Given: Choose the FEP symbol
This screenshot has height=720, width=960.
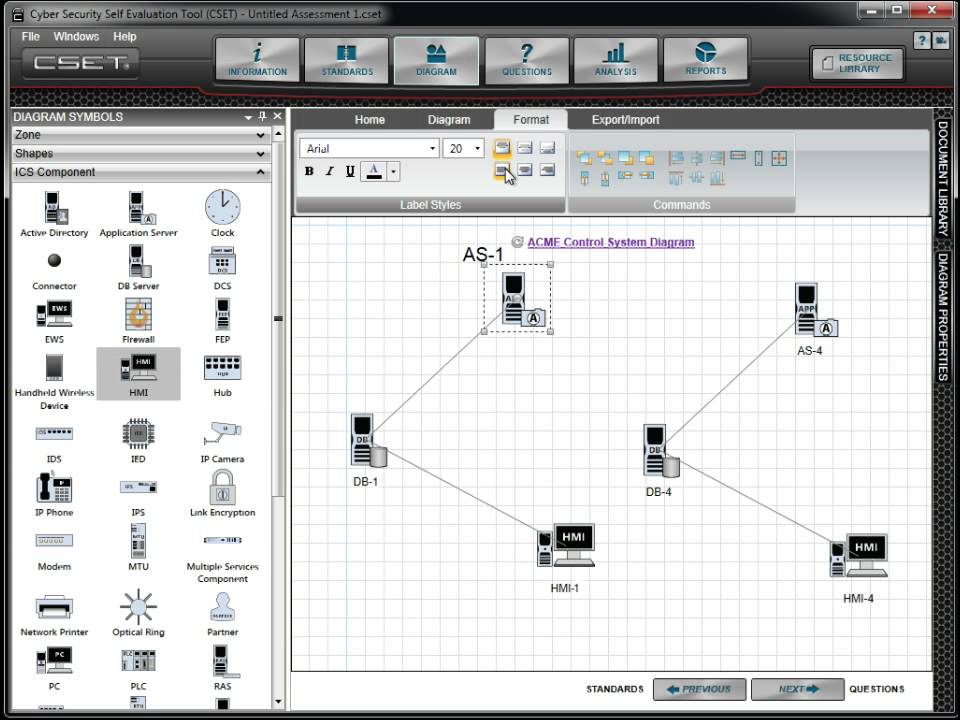Looking at the screenshot, I should coord(222,321).
